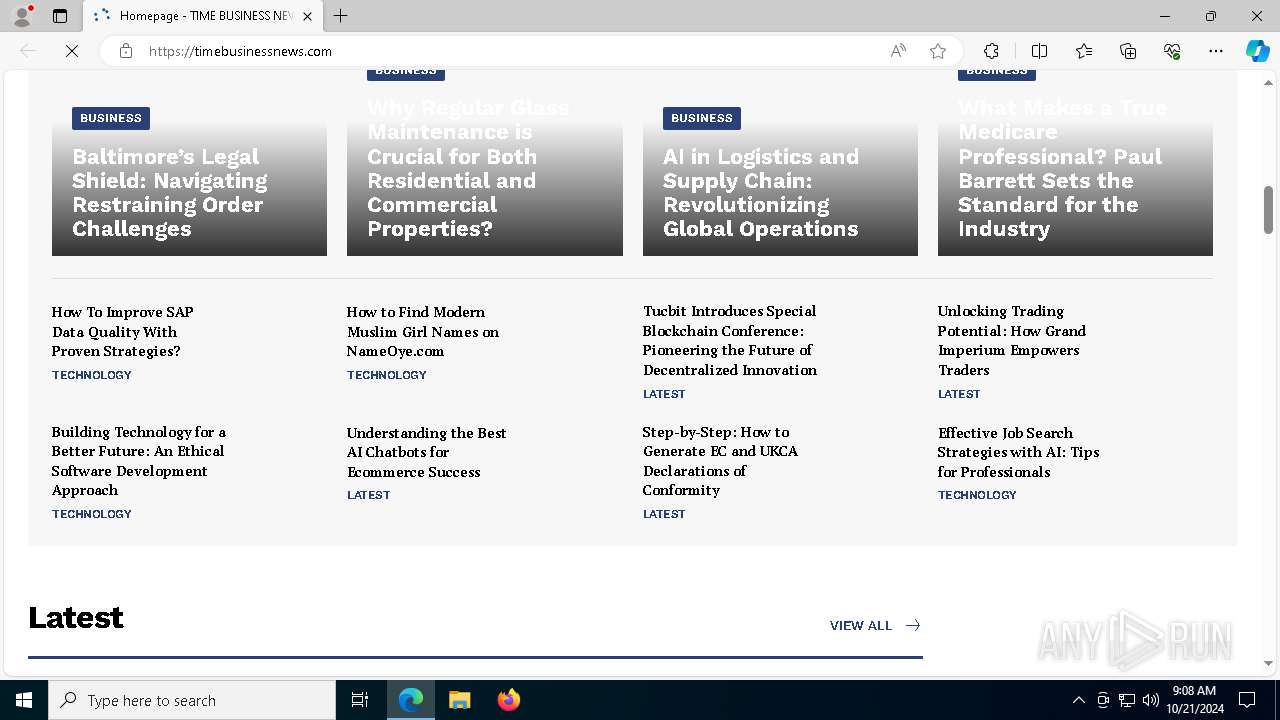Image resolution: width=1280 pixels, height=720 pixels.
Task: Enable split screen view
Action: point(1039,51)
